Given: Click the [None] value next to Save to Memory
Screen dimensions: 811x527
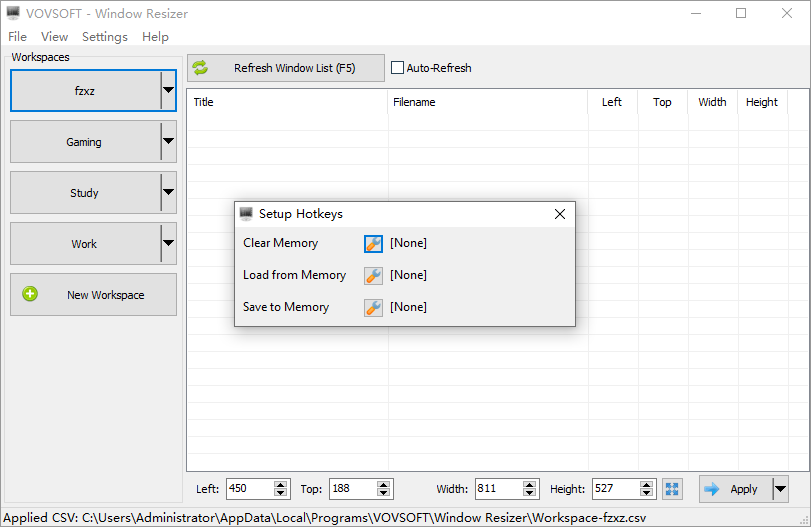Looking at the screenshot, I should [x=409, y=307].
